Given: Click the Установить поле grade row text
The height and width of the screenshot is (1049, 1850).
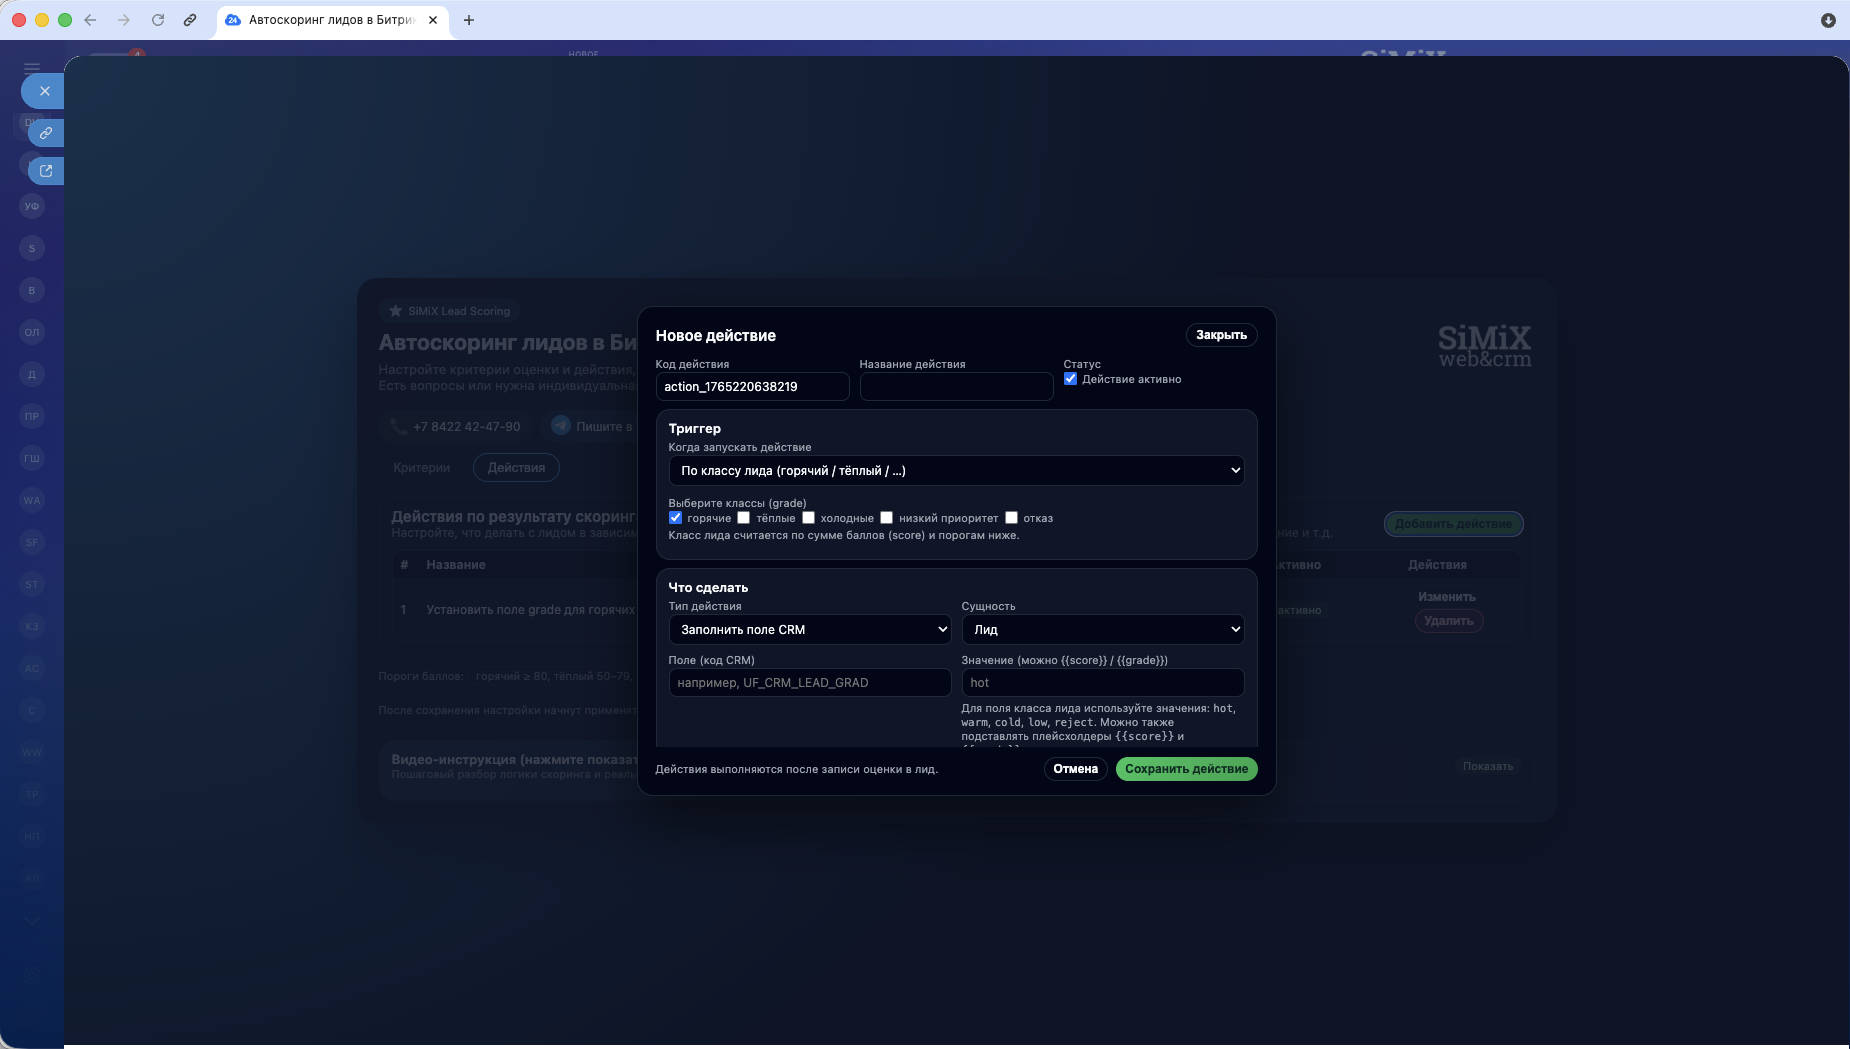Looking at the screenshot, I should click(x=530, y=610).
